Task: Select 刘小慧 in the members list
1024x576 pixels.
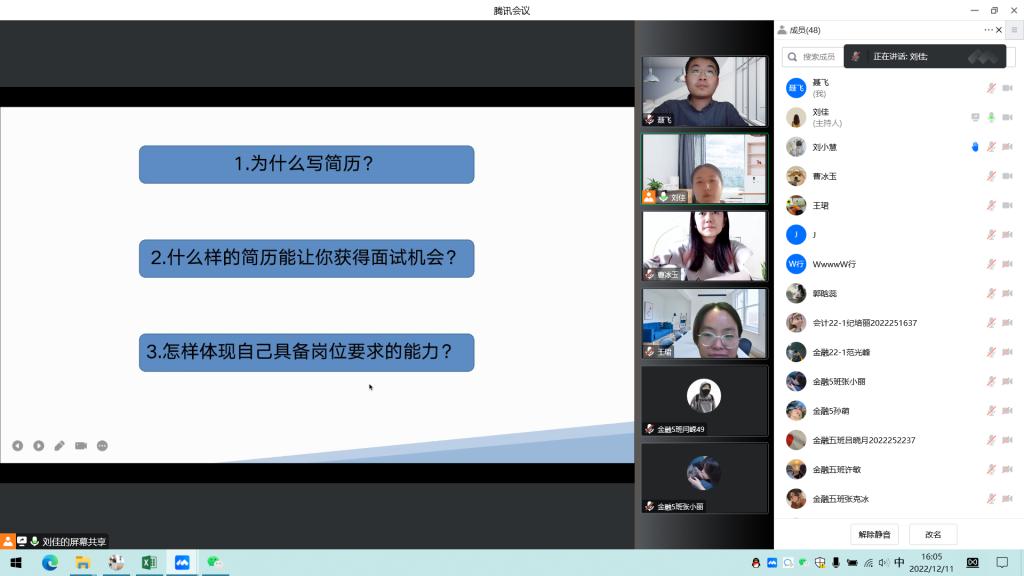Action: coord(899,146)
